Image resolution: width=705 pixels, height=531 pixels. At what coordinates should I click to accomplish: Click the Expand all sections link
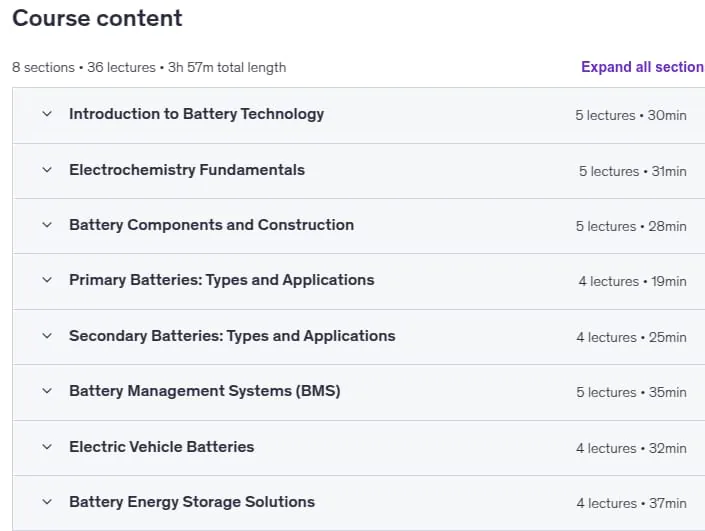click(643, 67)
